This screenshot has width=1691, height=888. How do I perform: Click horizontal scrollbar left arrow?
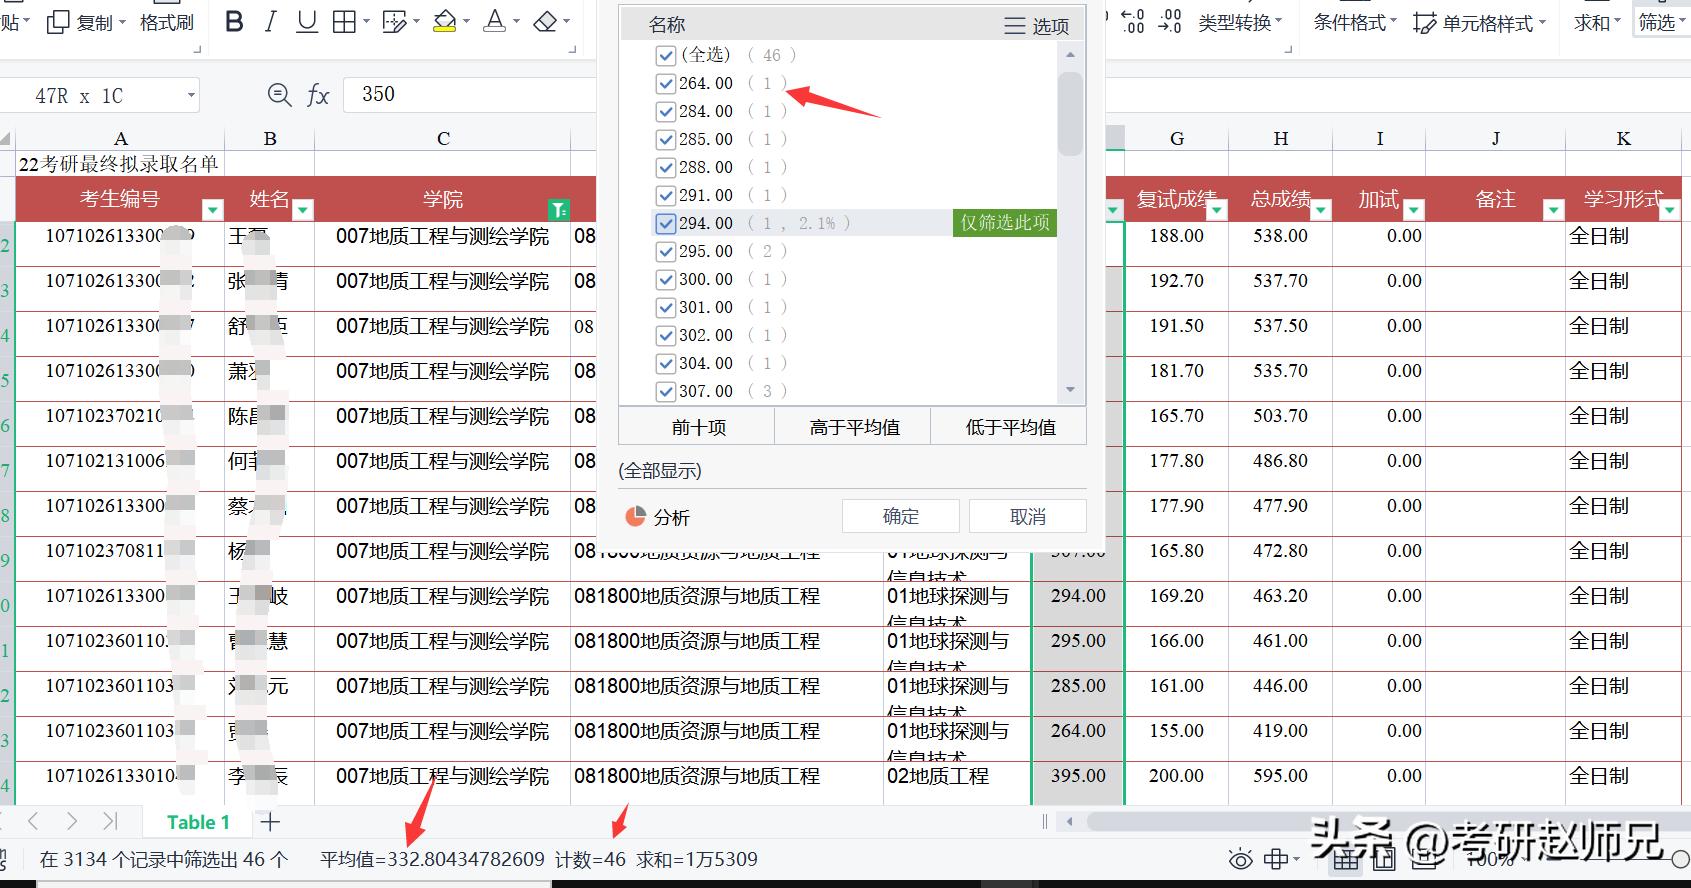pos(1070,822)
